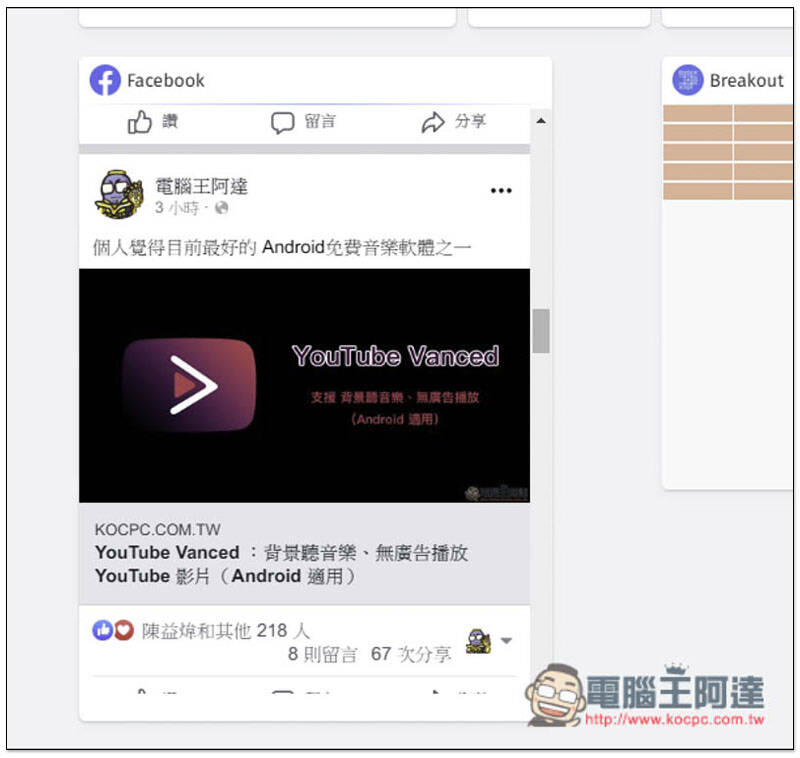Screen dimensions: 800x758
Task: Share the post using the arrow icon
Action: pos(433,122)
